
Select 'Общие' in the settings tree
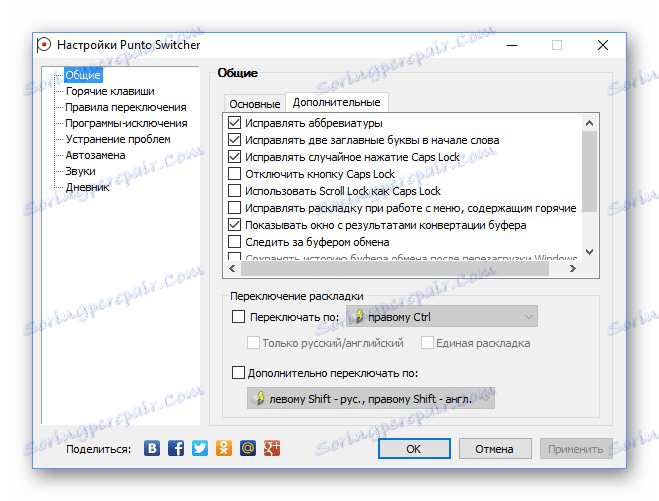pyautogui.click(x=83, y=75)
